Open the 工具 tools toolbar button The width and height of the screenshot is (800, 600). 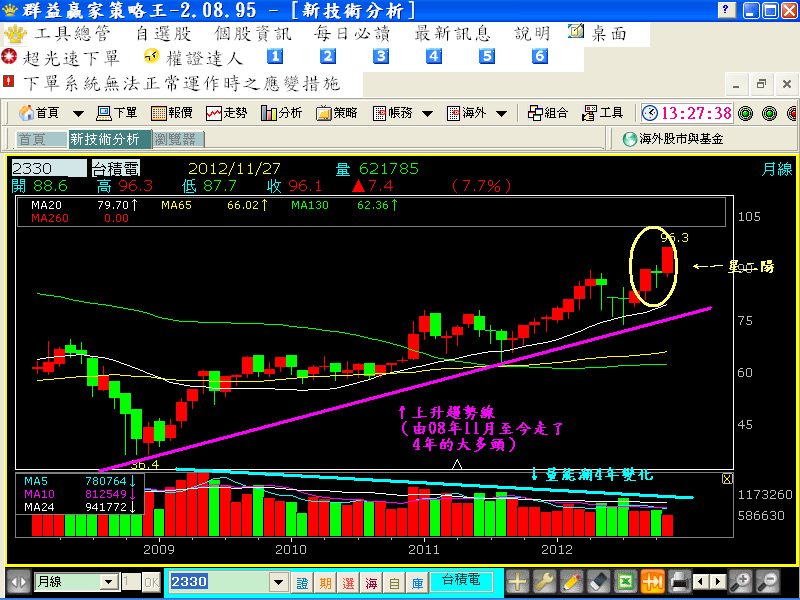point(603,113)
